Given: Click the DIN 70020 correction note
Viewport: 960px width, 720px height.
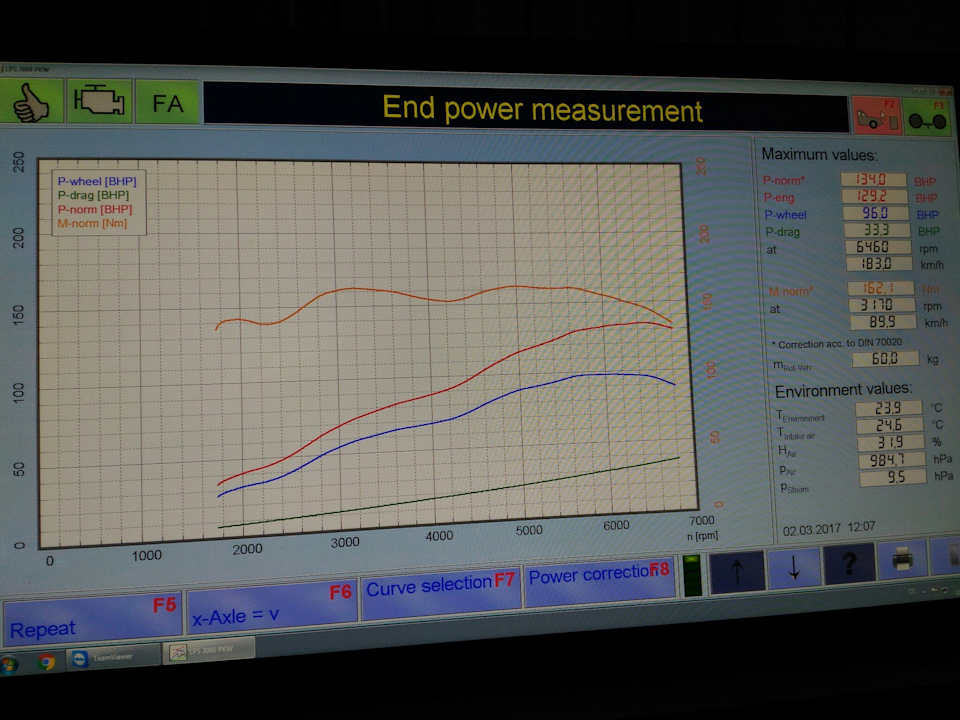Looking at the screenshot, I should click(836, 343).
